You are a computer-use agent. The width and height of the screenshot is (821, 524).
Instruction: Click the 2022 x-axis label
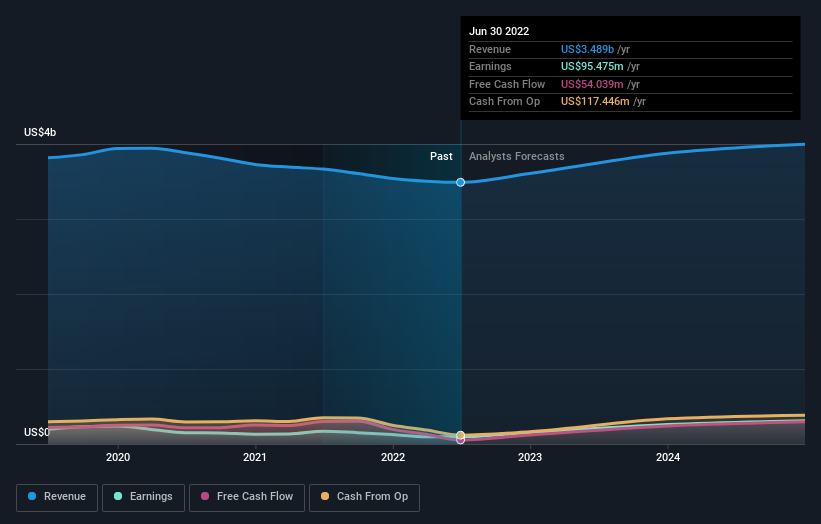(x=393, y=457)
